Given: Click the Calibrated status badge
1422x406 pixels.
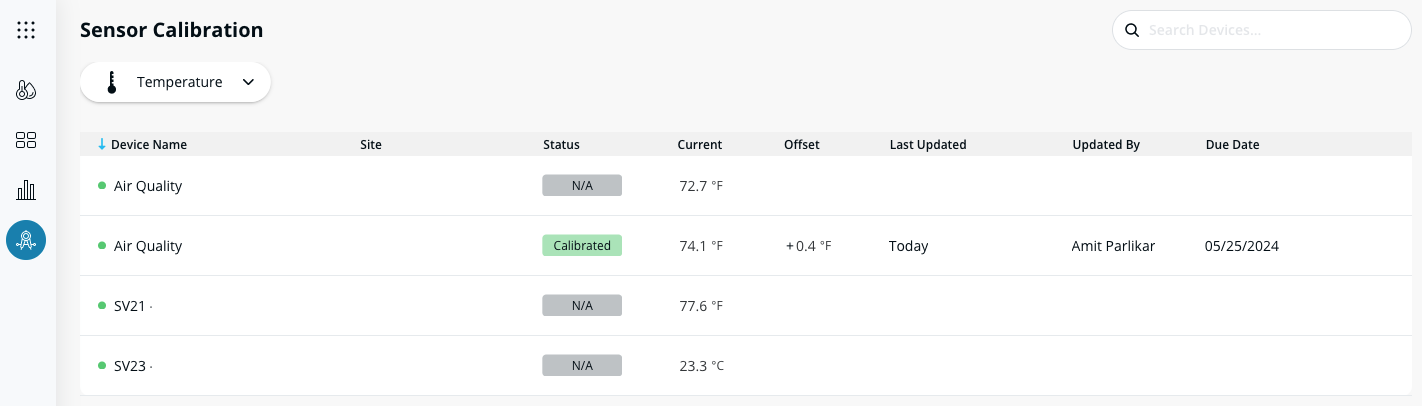Looking at the screenshot, I should [582, 246].
